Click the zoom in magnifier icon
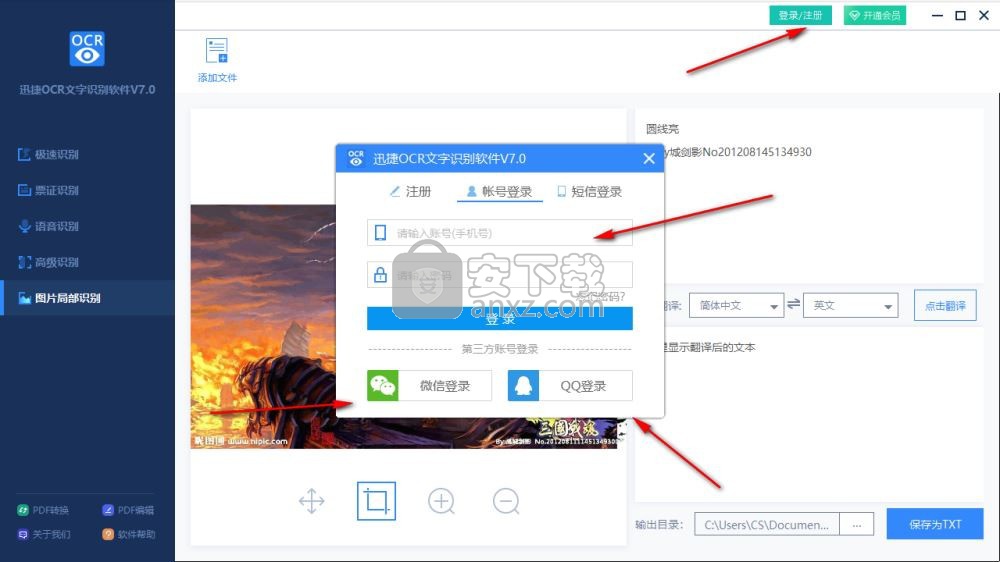 click(x=441, y=501)
